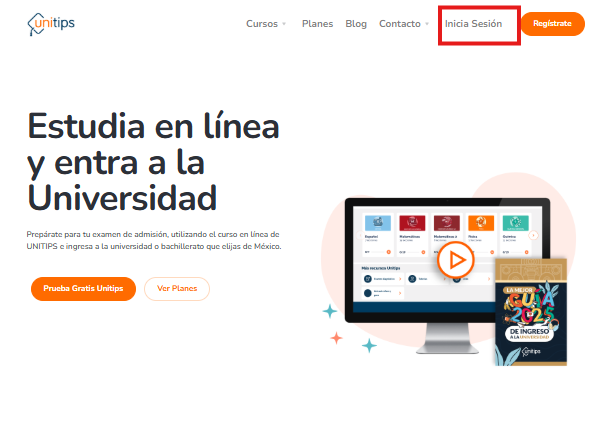Click Inicia Sesión to log in

[x=473, y=24]
